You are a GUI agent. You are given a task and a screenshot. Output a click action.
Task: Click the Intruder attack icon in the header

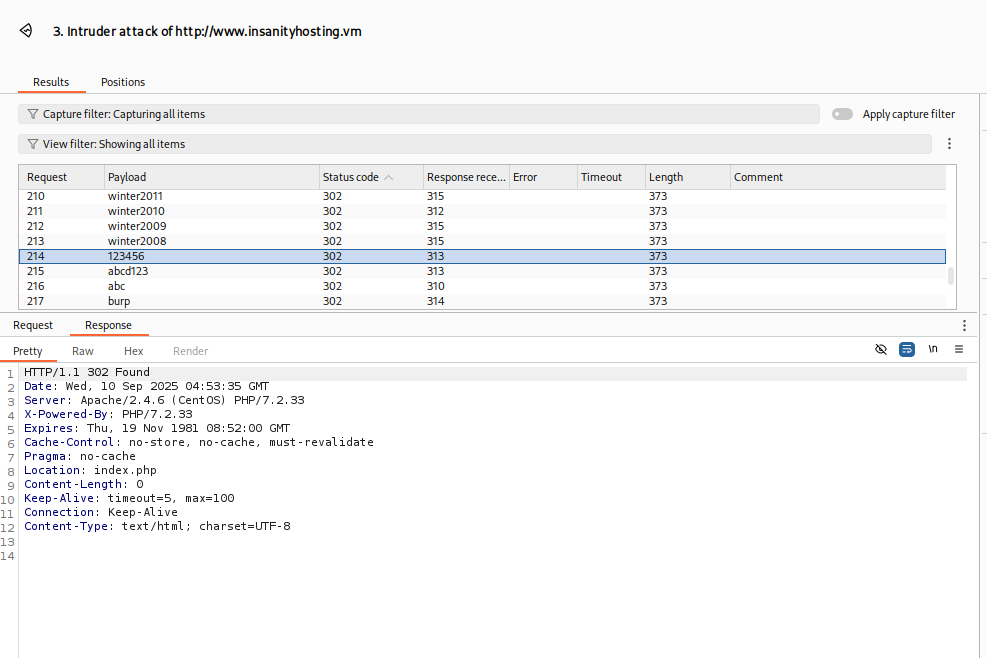(x=26, y=31)
